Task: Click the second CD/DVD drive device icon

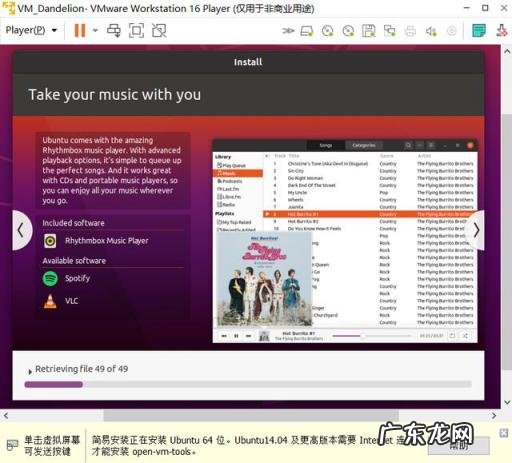Action: pos(348,31)
